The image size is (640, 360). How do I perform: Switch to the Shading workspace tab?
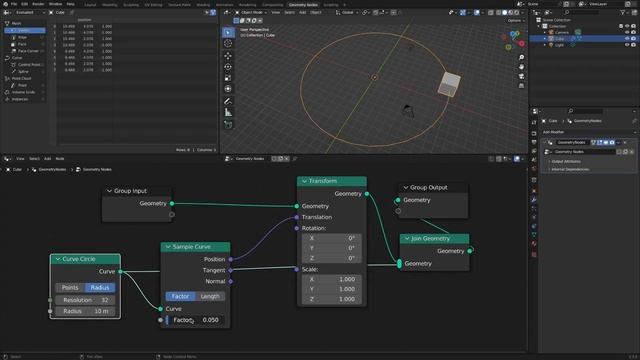coord(203,4)
